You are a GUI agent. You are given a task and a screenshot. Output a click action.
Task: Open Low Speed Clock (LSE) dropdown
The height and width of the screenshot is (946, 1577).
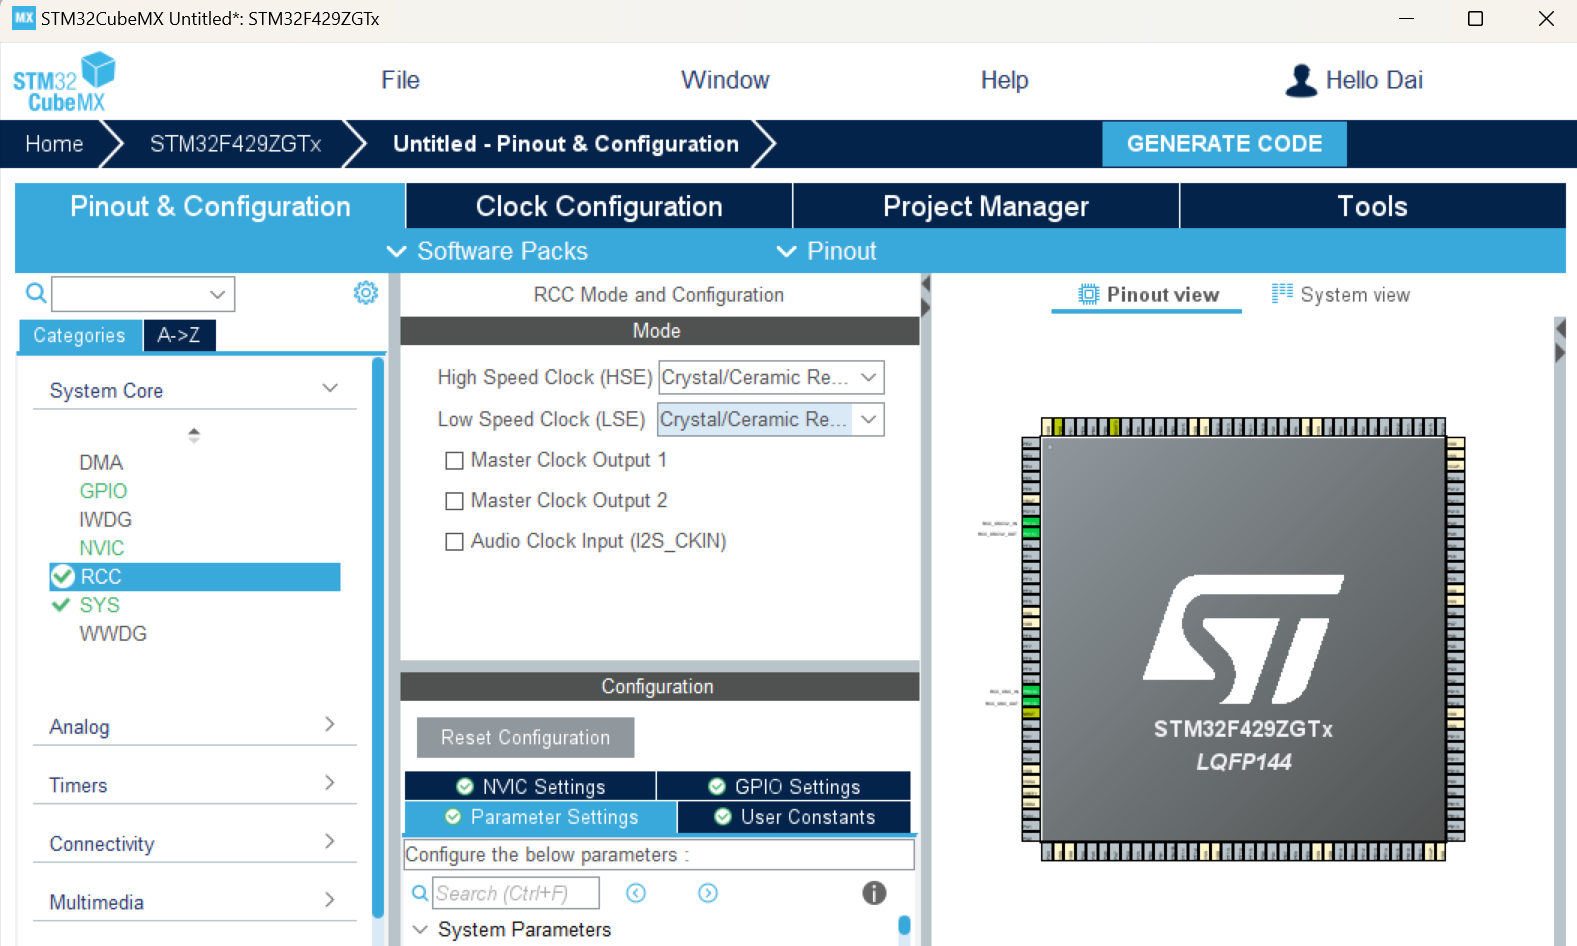[x=771, y=419]
